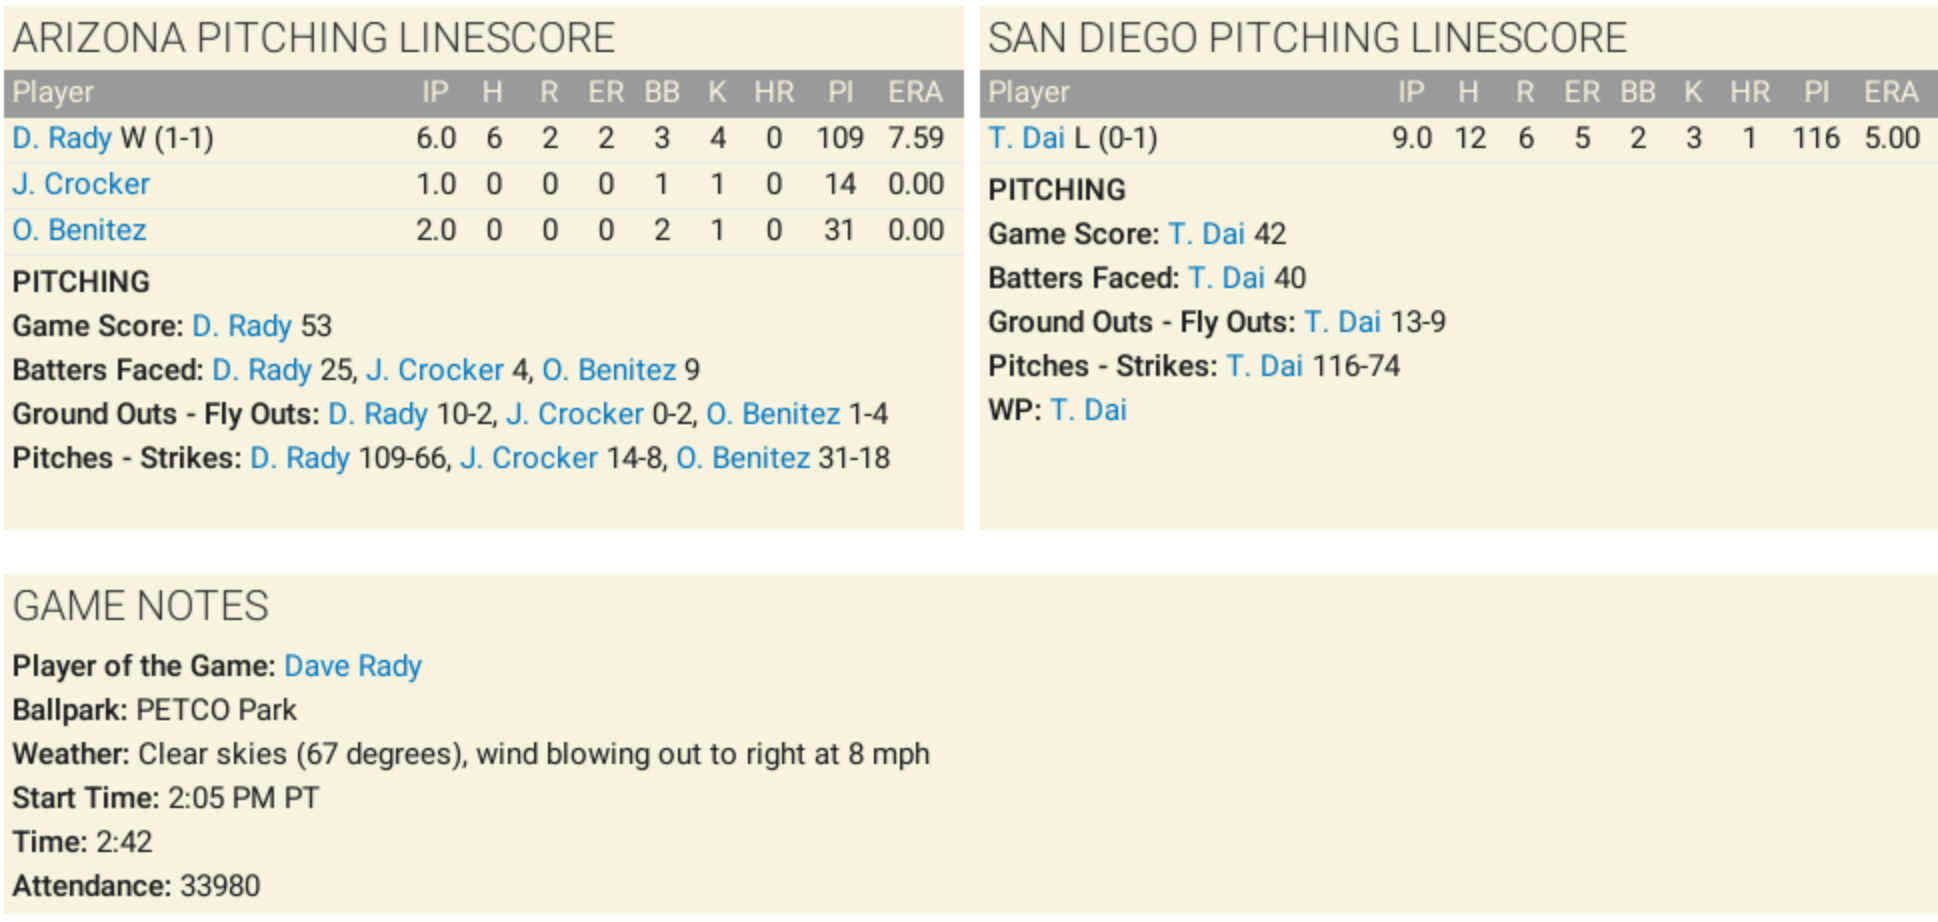
Task: Open O. Benitez in the linescore table row
Action: [x=79, y=230]
